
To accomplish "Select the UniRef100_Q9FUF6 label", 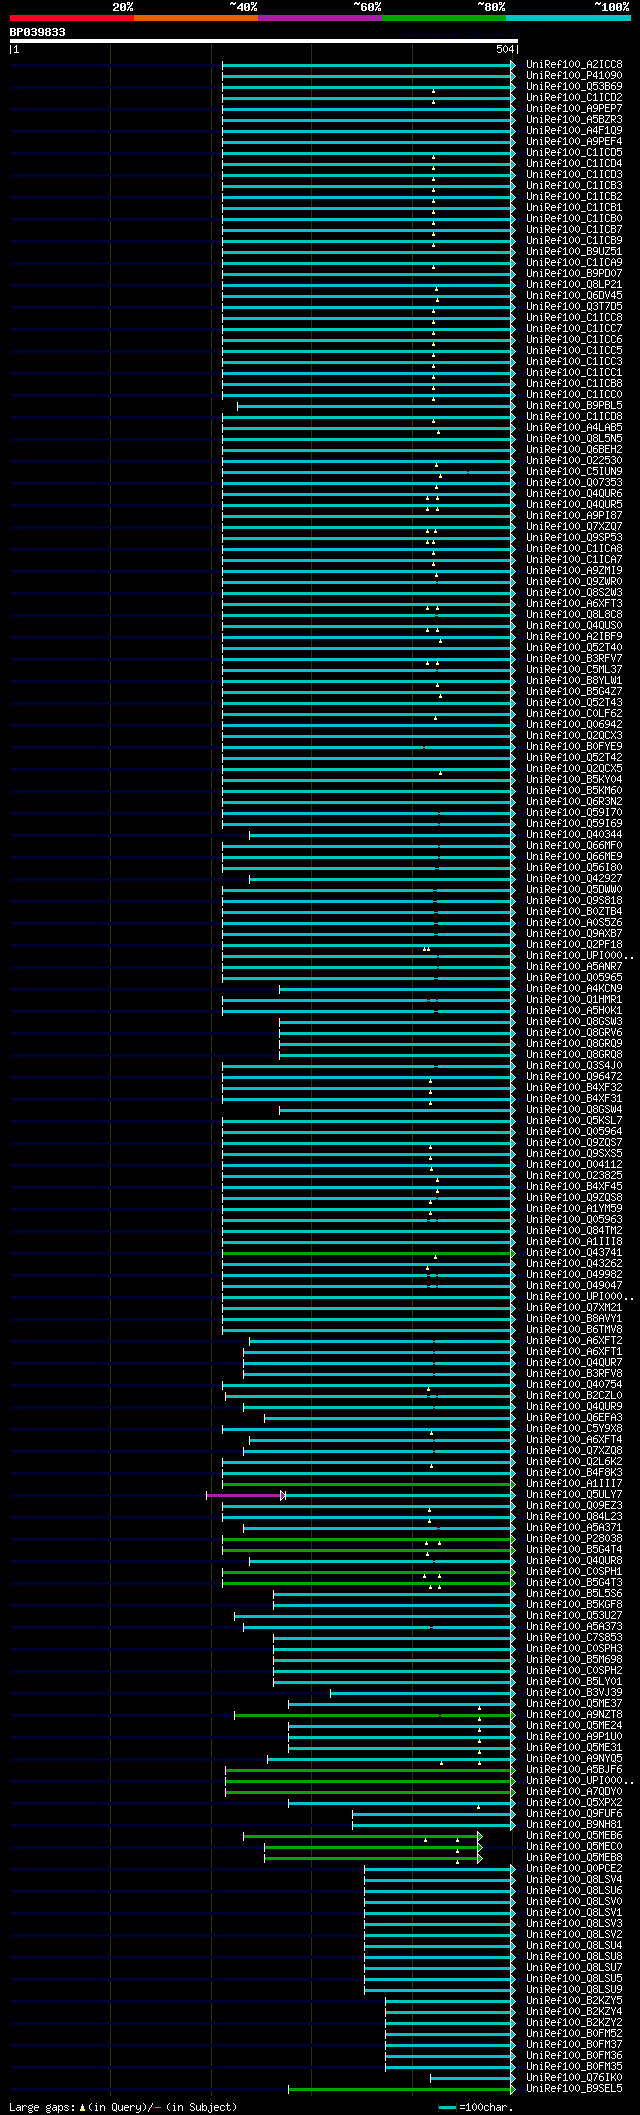I will (574, 1813).
